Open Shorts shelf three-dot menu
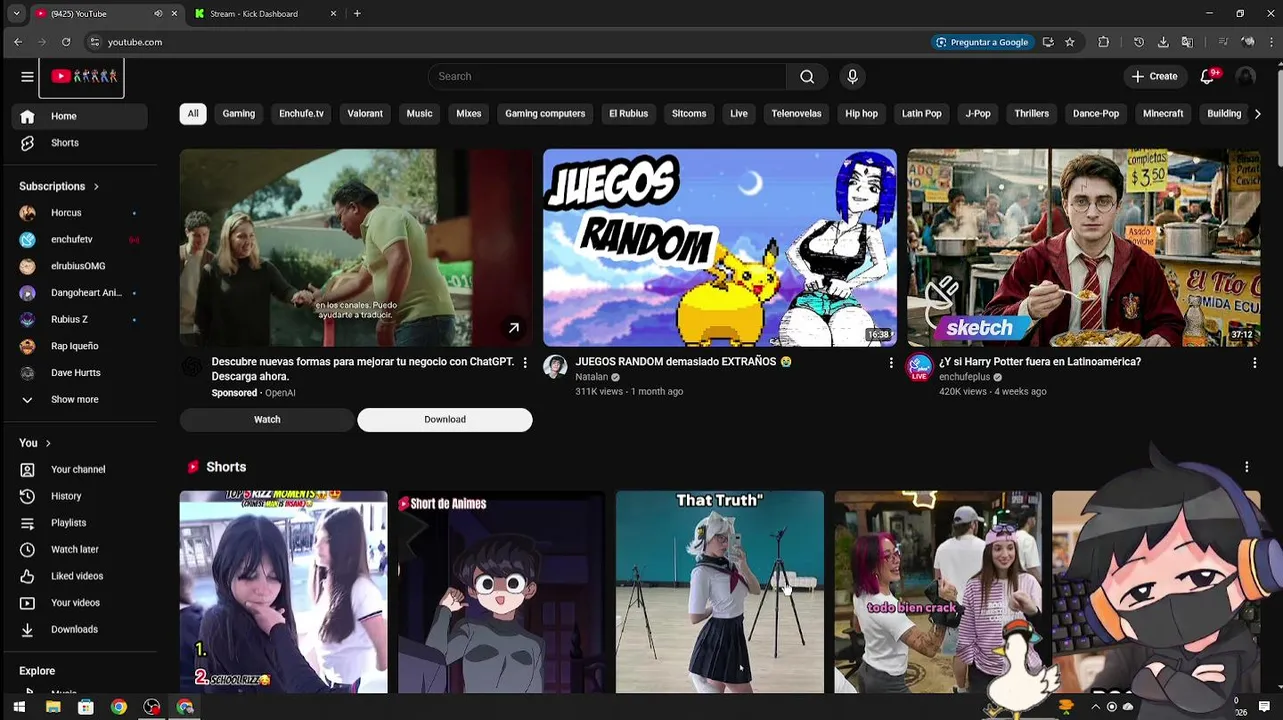The image size is (1283, 720). [x=1247, y=467]
